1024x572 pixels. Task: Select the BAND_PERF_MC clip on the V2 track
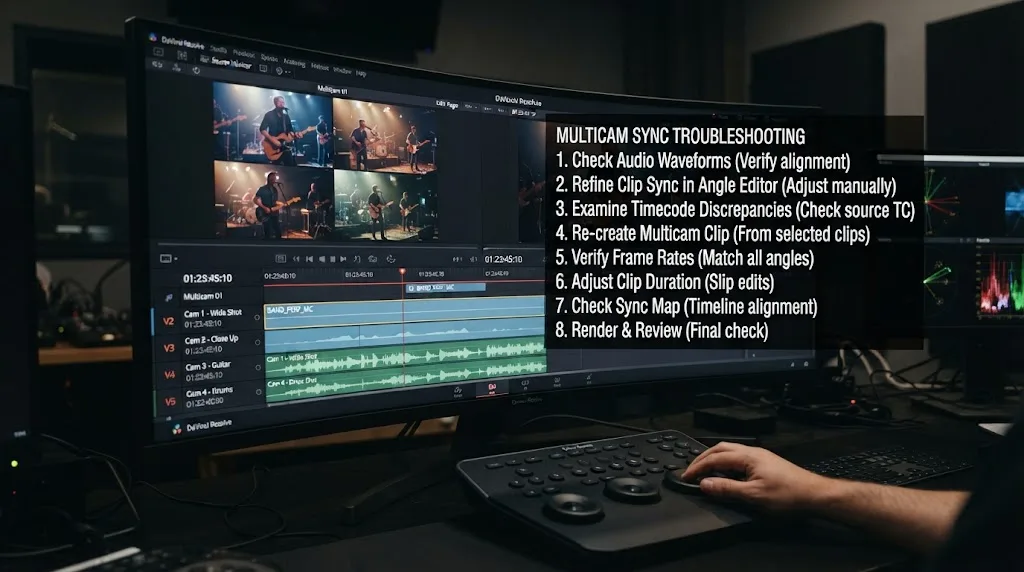(x=404, y=314)
